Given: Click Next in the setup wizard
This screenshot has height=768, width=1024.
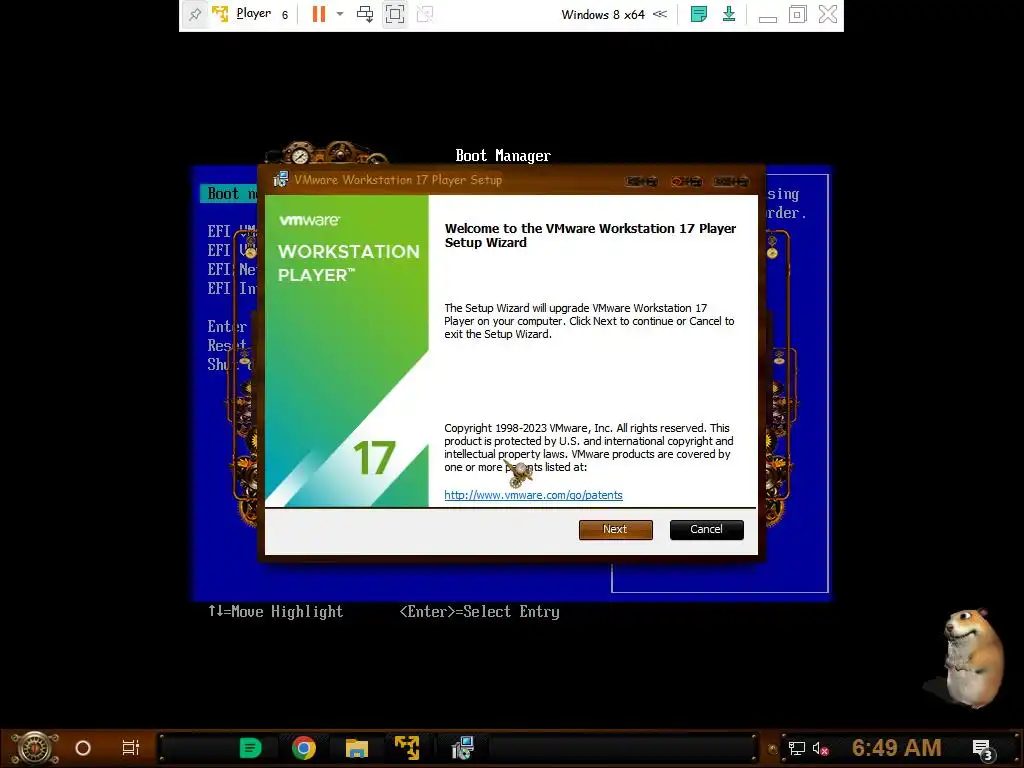Looking at the screenshot, I should click(615, 530).
